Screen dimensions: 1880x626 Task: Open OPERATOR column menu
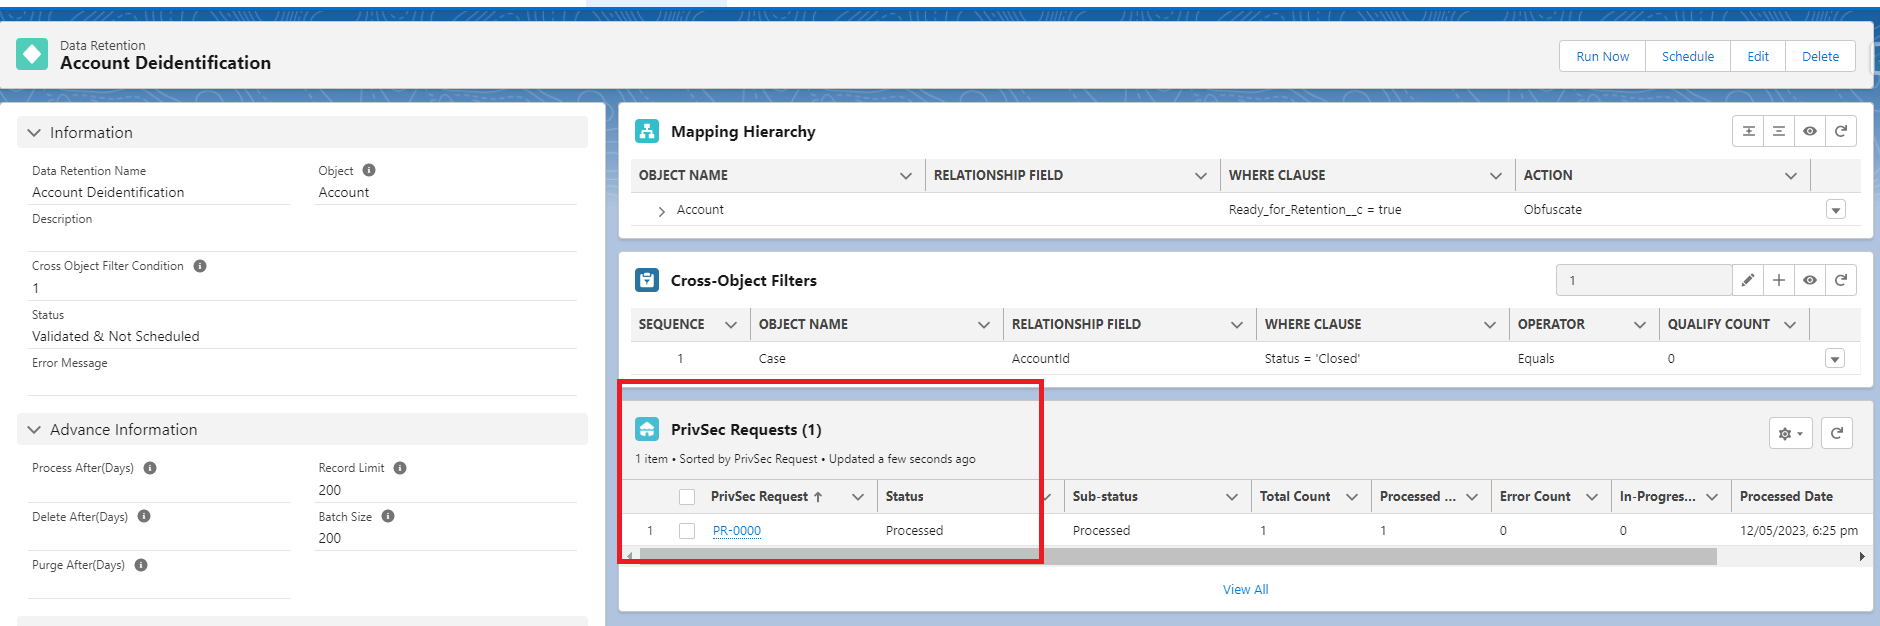pyautogui.click(x=1640, y=325)
